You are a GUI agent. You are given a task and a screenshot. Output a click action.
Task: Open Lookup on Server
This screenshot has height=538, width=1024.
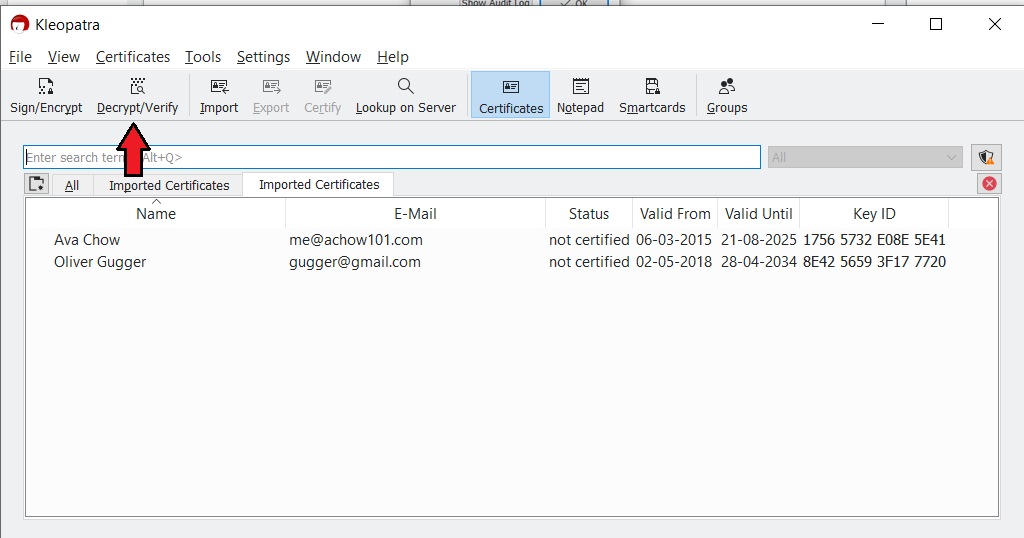tap(406, 95)
